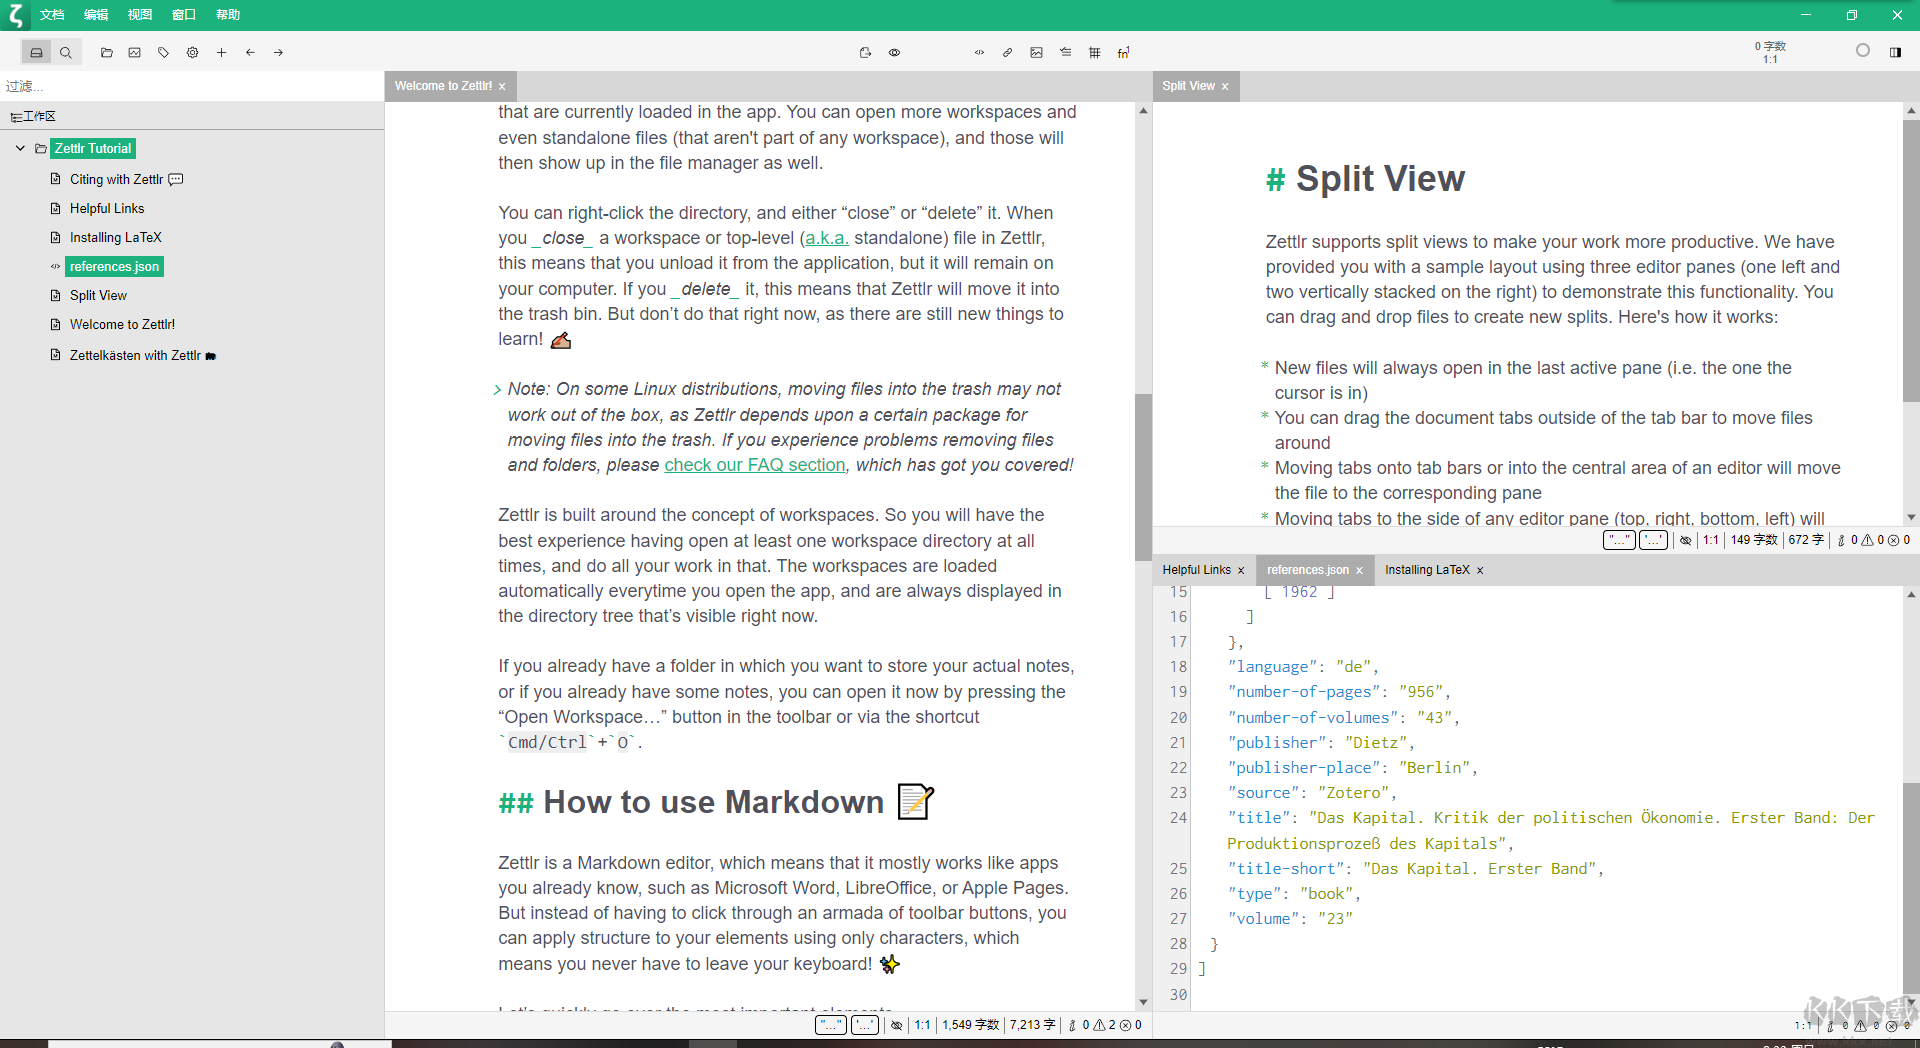Switch to file manager view button

tap(37, 53)
